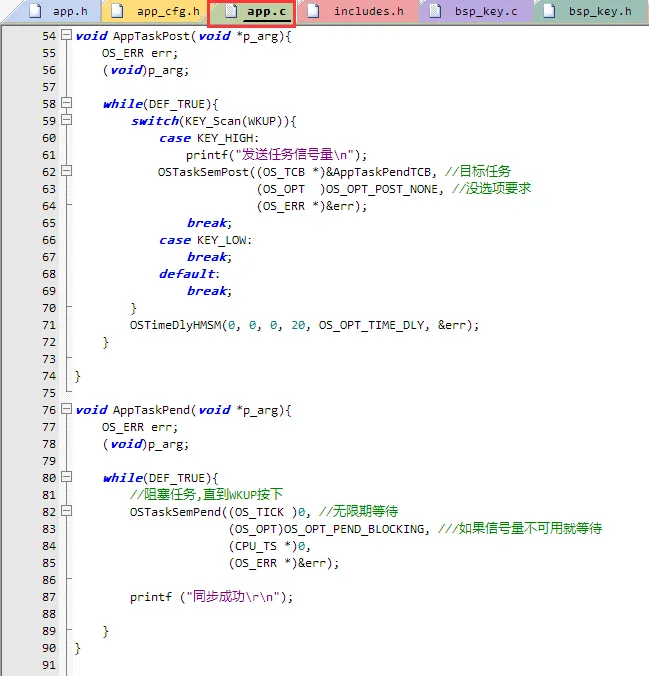
Task: Collapse the AppTaskPost function at line 54
Action: [x=66, y=36]
